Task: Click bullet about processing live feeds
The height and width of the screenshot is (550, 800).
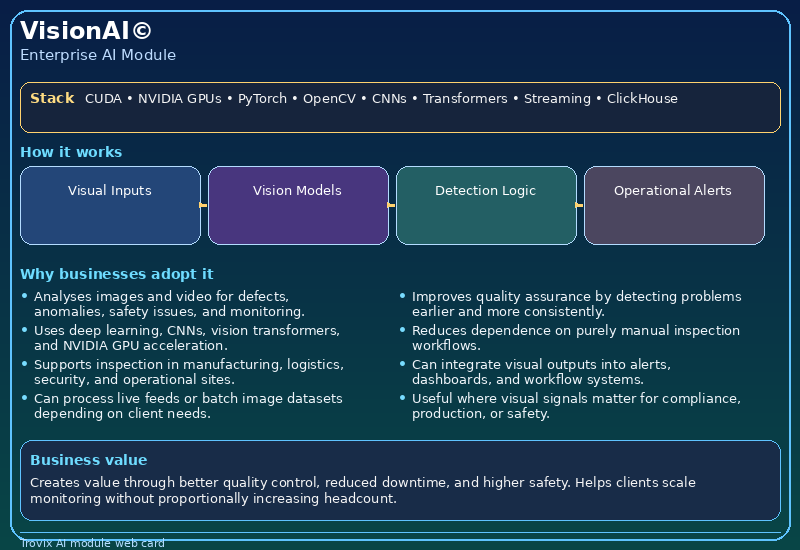Action: pyautogui.click(x=188, y=406)
